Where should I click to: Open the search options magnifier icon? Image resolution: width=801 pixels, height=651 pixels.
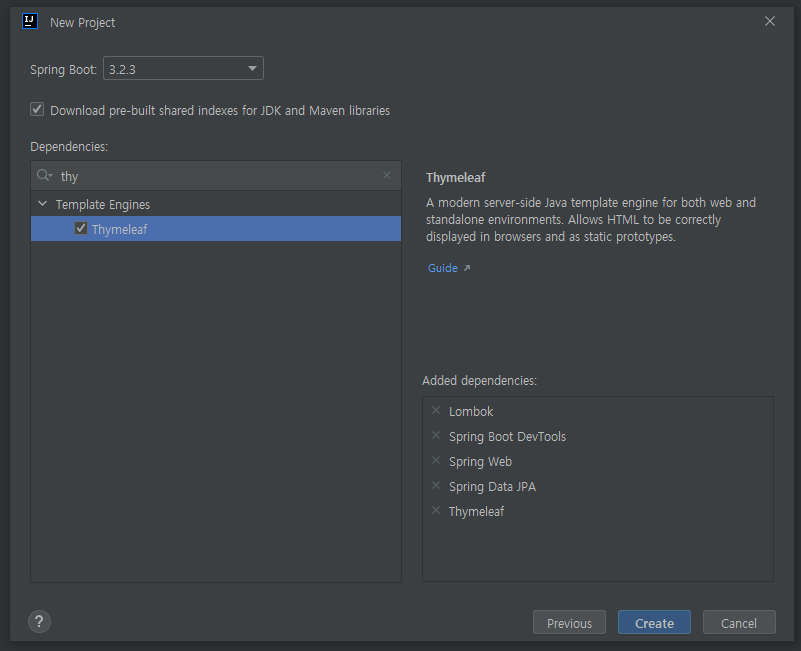click(44, 176)
